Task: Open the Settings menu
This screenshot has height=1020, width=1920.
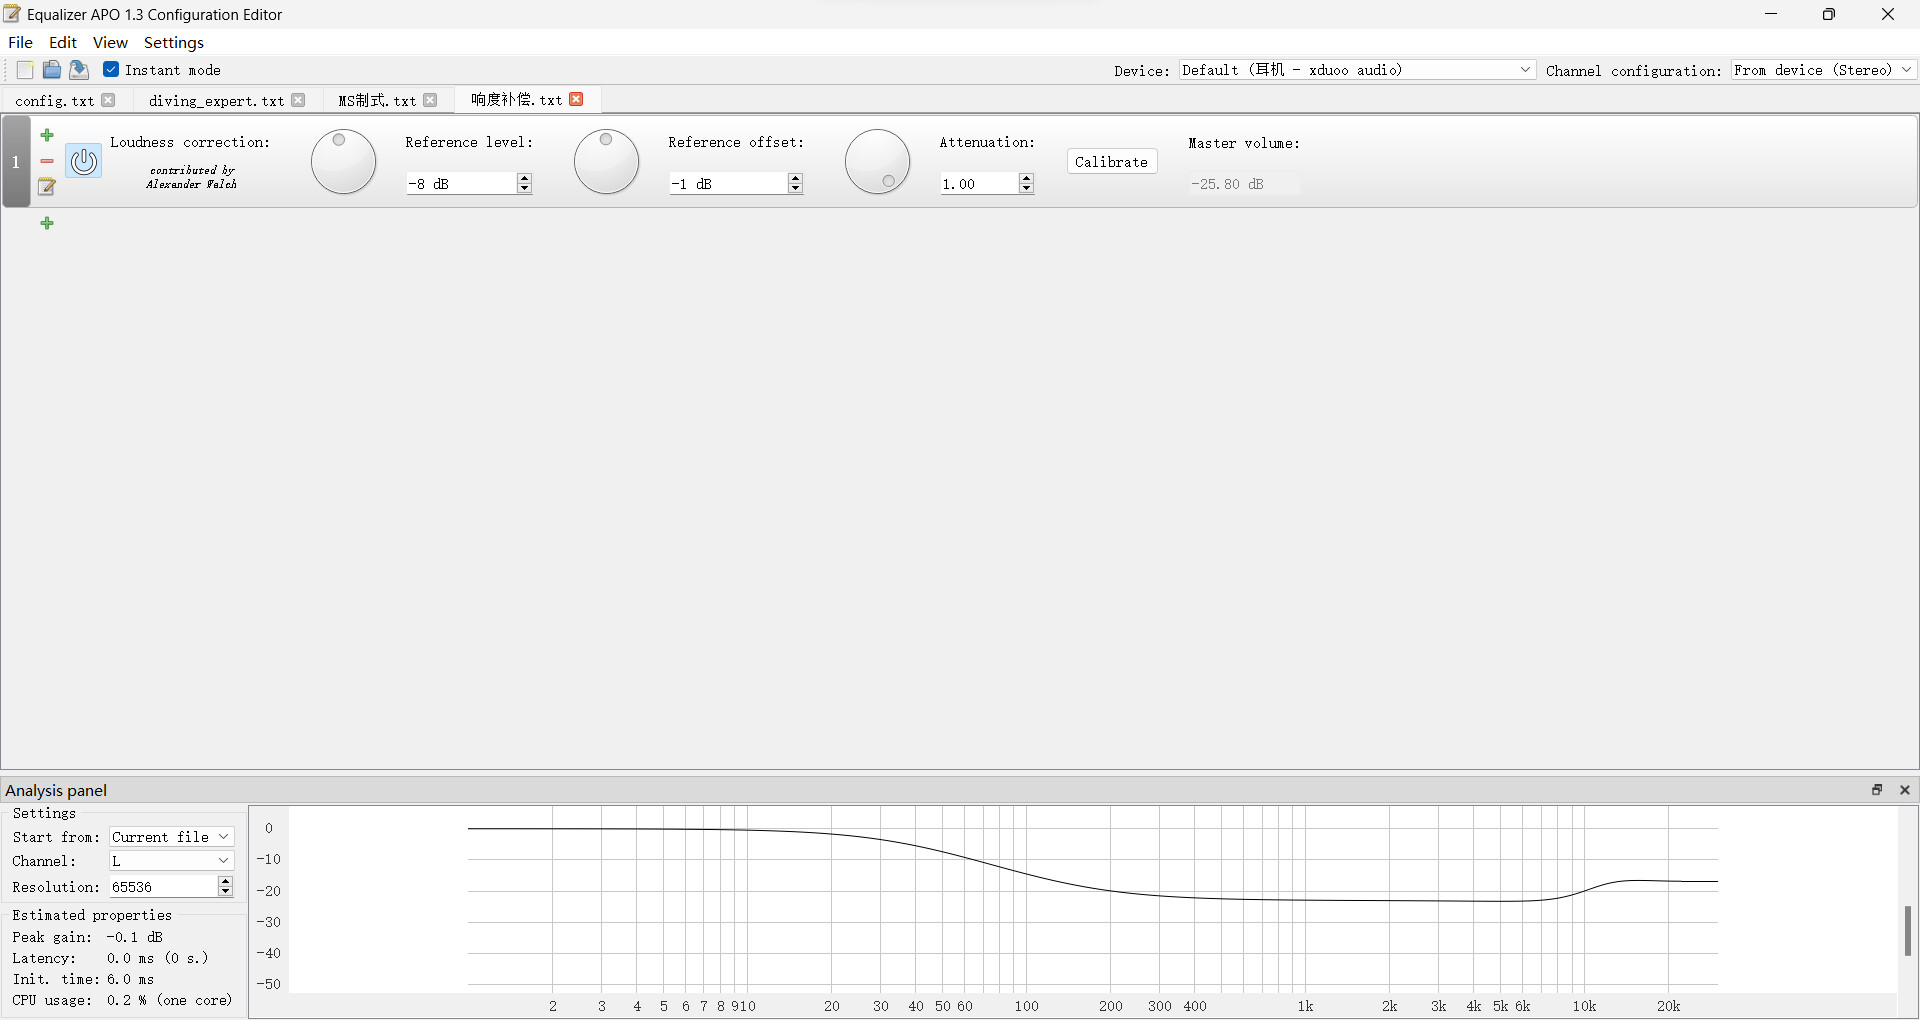Action: (x=174, y=42)
